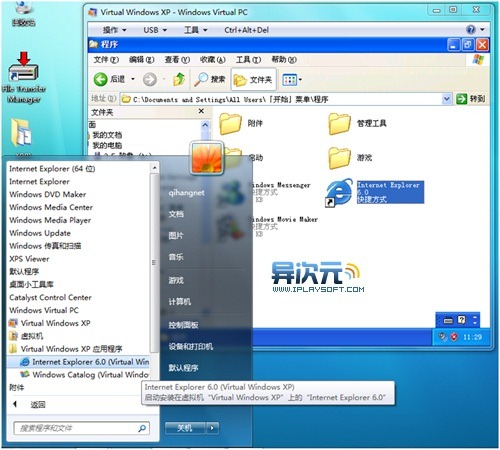Viewport: 500px width, 450px height.
Task: Toggle the Folders pane toolbar button
Action: pos(253,79)
